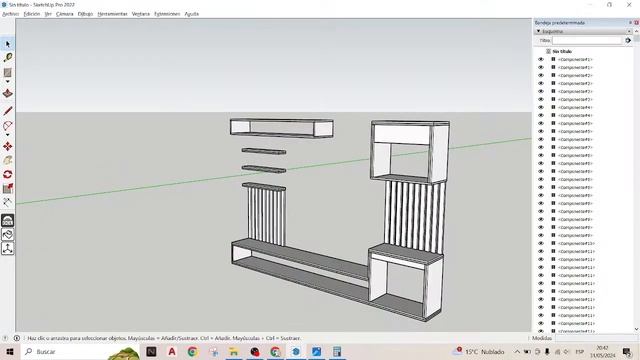Viewport: 640px width, 360px height.
Task: Collapse the Esquema panel triangle
Action: 538,31
